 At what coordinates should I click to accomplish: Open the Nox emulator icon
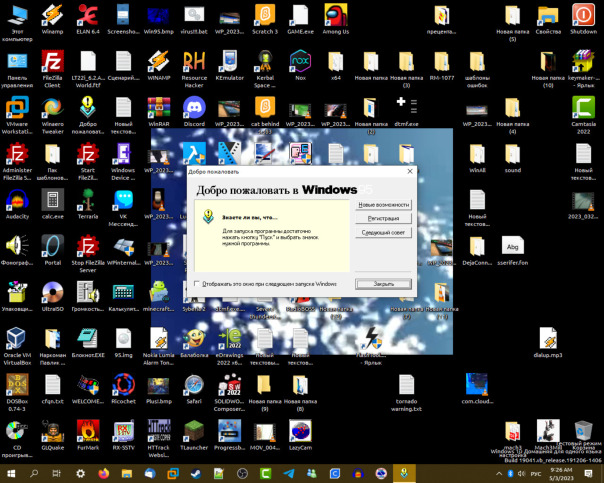[x=300, y=65]
